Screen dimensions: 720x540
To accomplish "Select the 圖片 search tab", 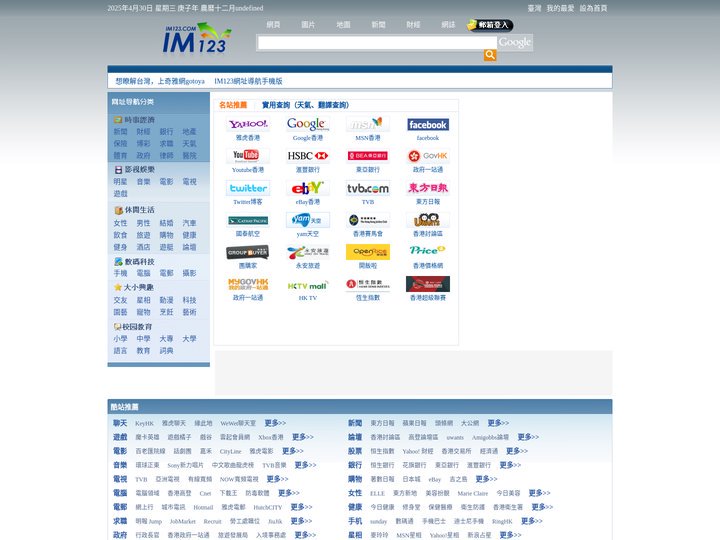I will tap(308, 24).
